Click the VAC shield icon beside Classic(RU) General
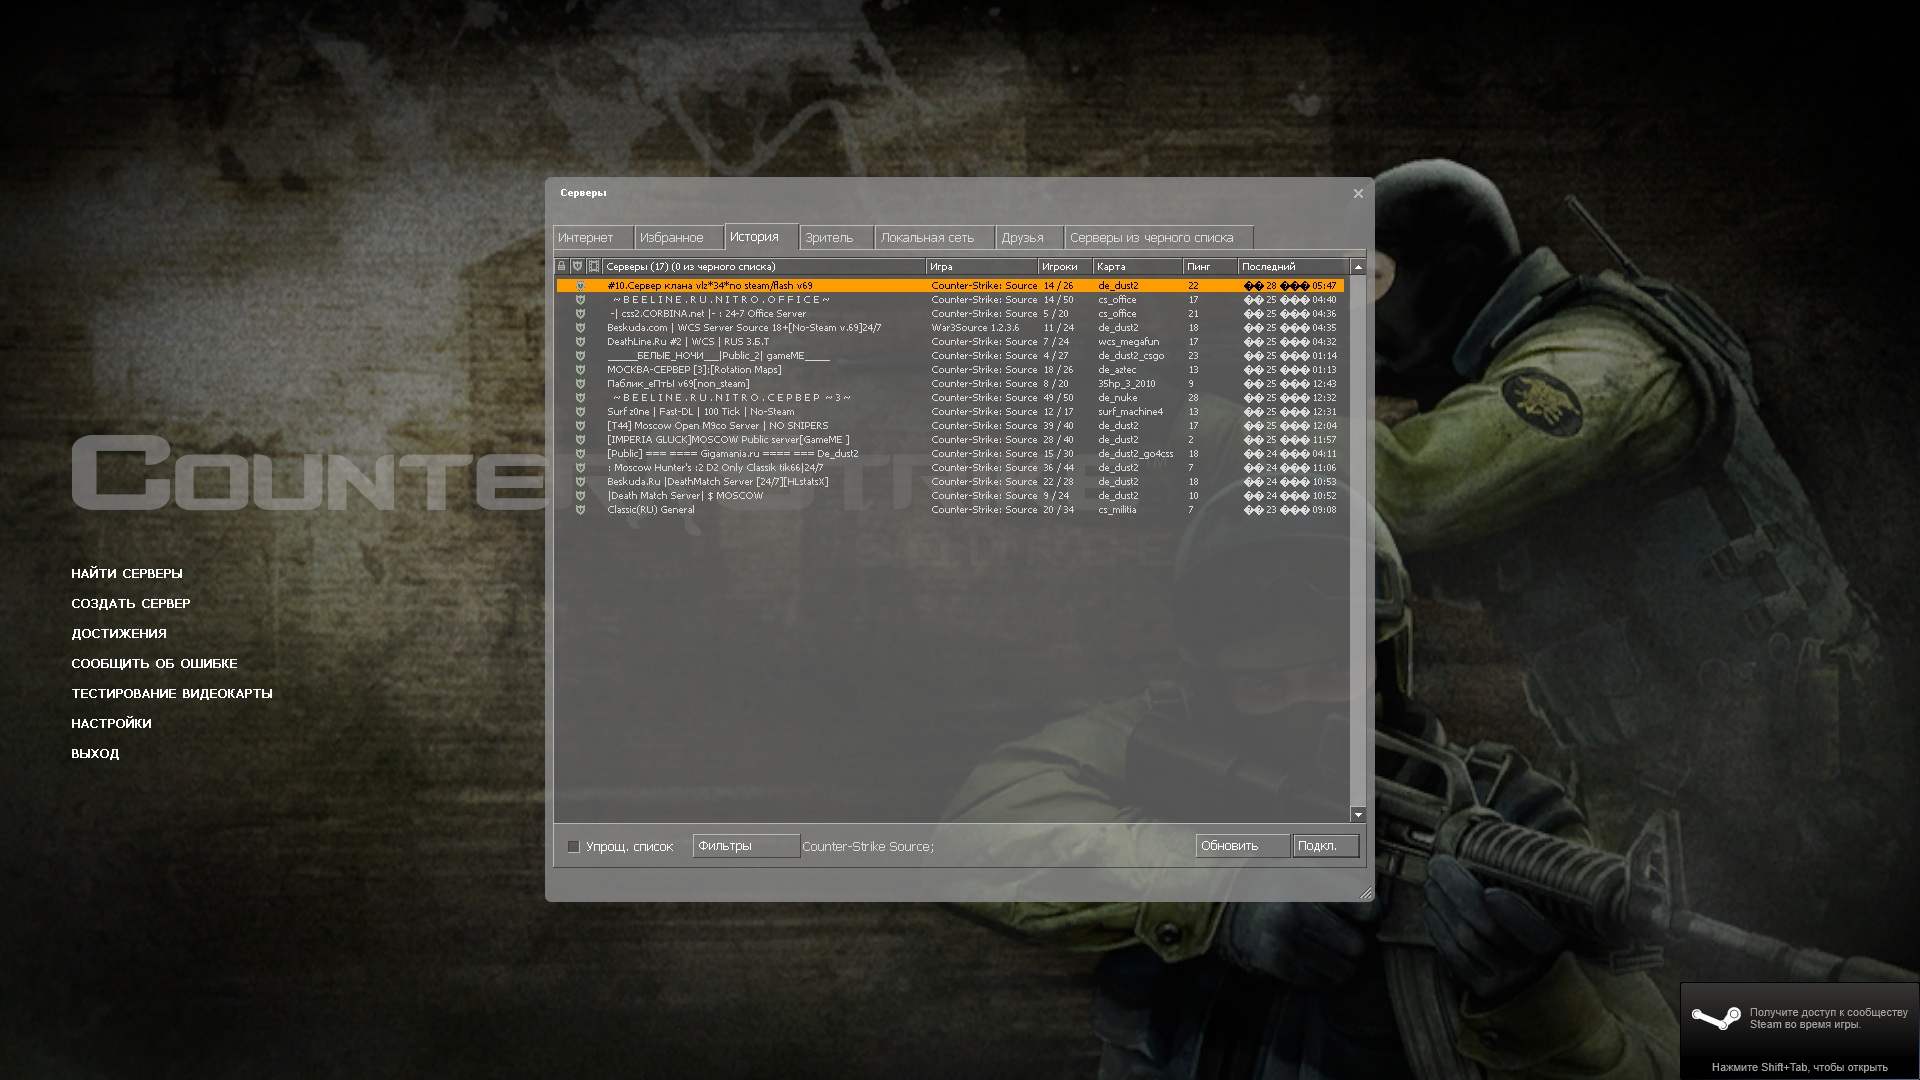 point(580,510)
